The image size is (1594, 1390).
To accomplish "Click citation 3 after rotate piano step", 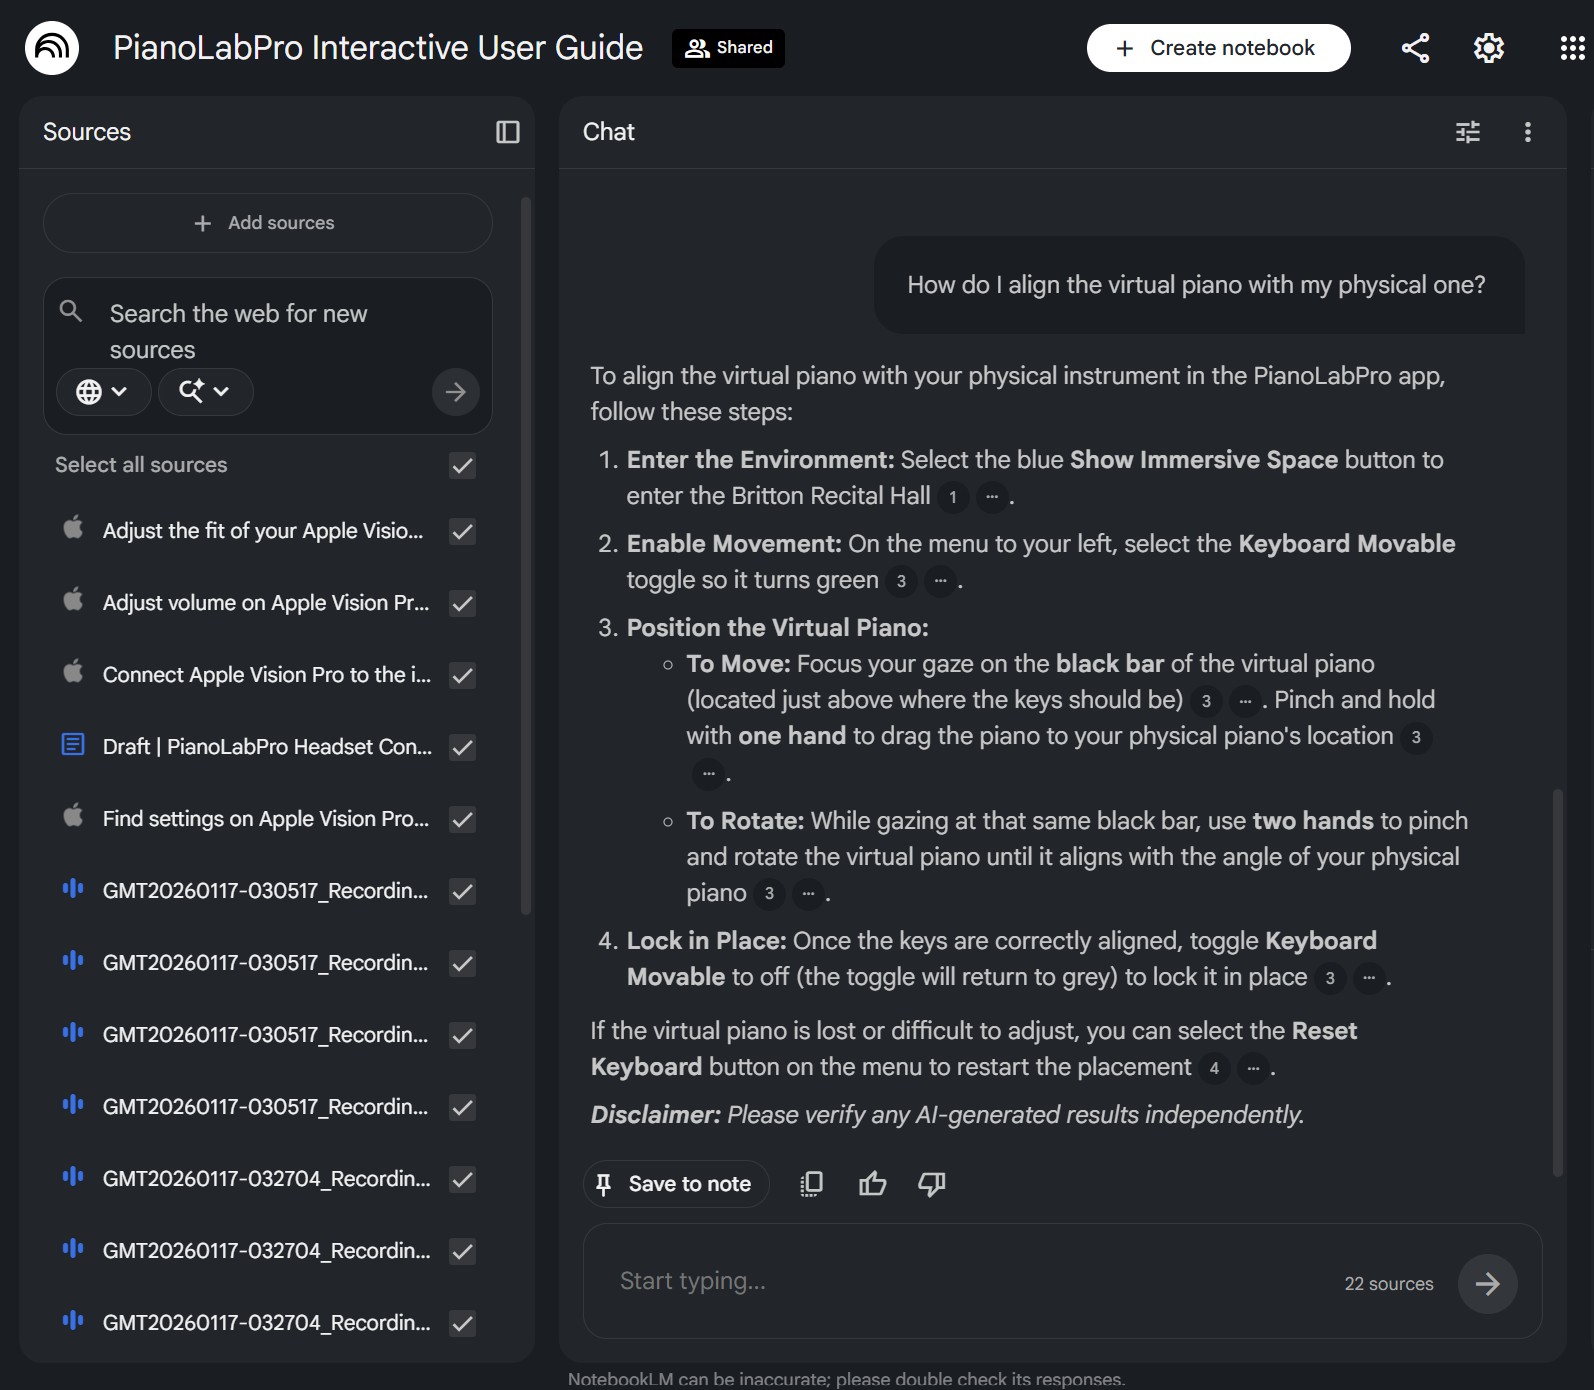I will [769, 894].
